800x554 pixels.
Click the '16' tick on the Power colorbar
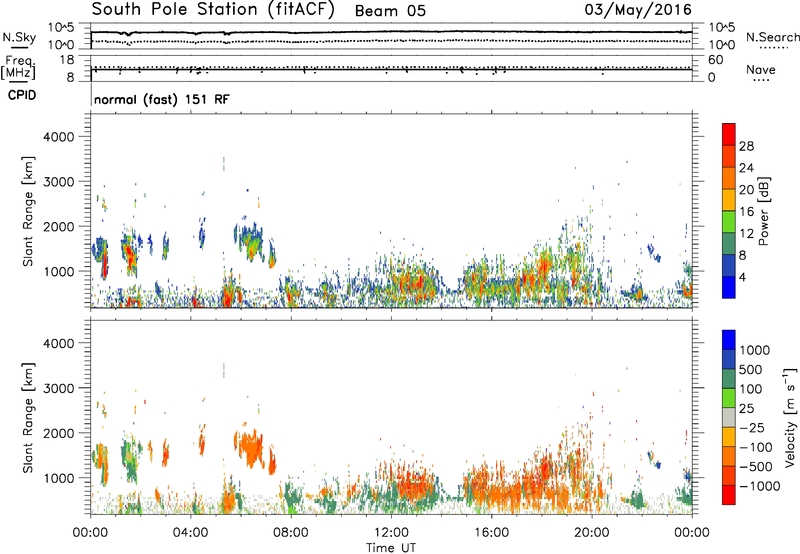[746, 212]
